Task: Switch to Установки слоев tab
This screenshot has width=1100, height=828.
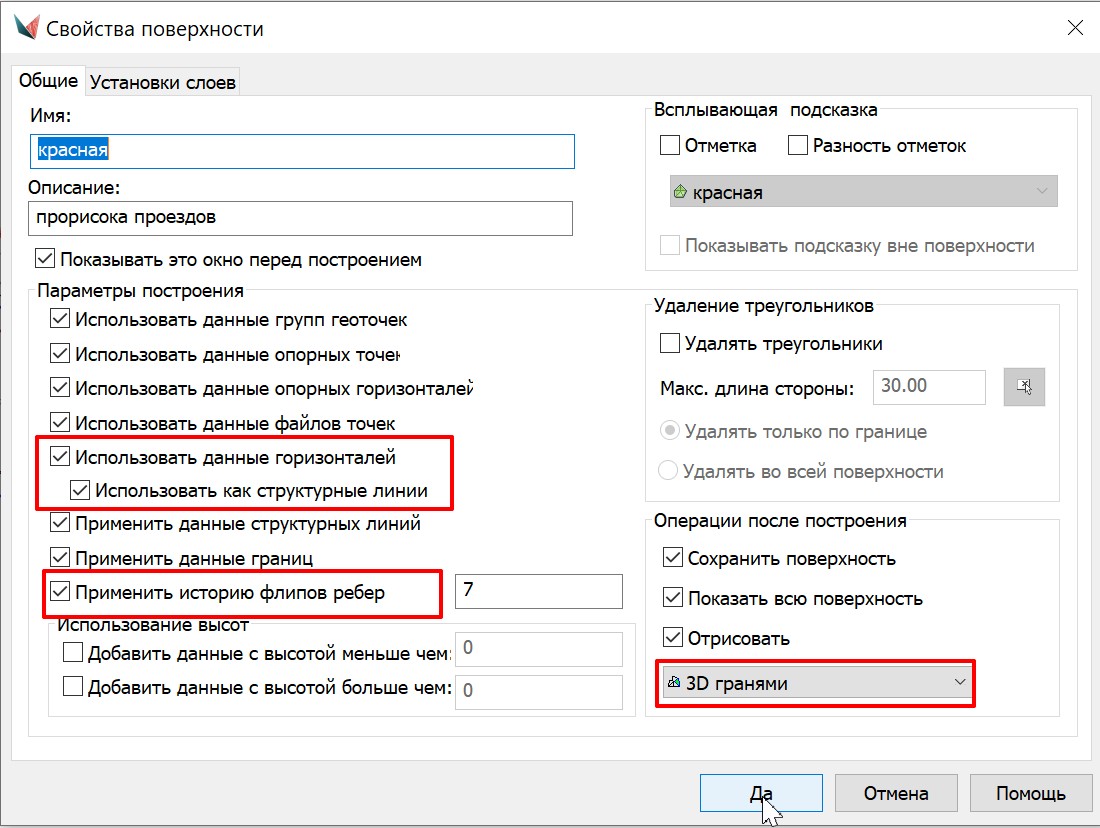Action: (x=163, y=82)
